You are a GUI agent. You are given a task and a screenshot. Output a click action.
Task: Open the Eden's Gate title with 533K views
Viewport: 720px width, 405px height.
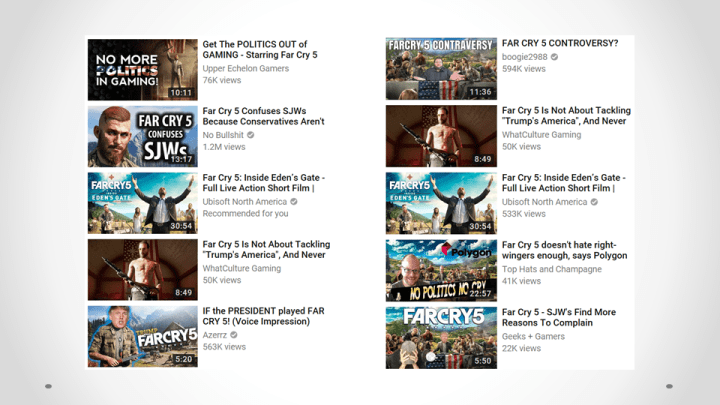tap(564, 183)
